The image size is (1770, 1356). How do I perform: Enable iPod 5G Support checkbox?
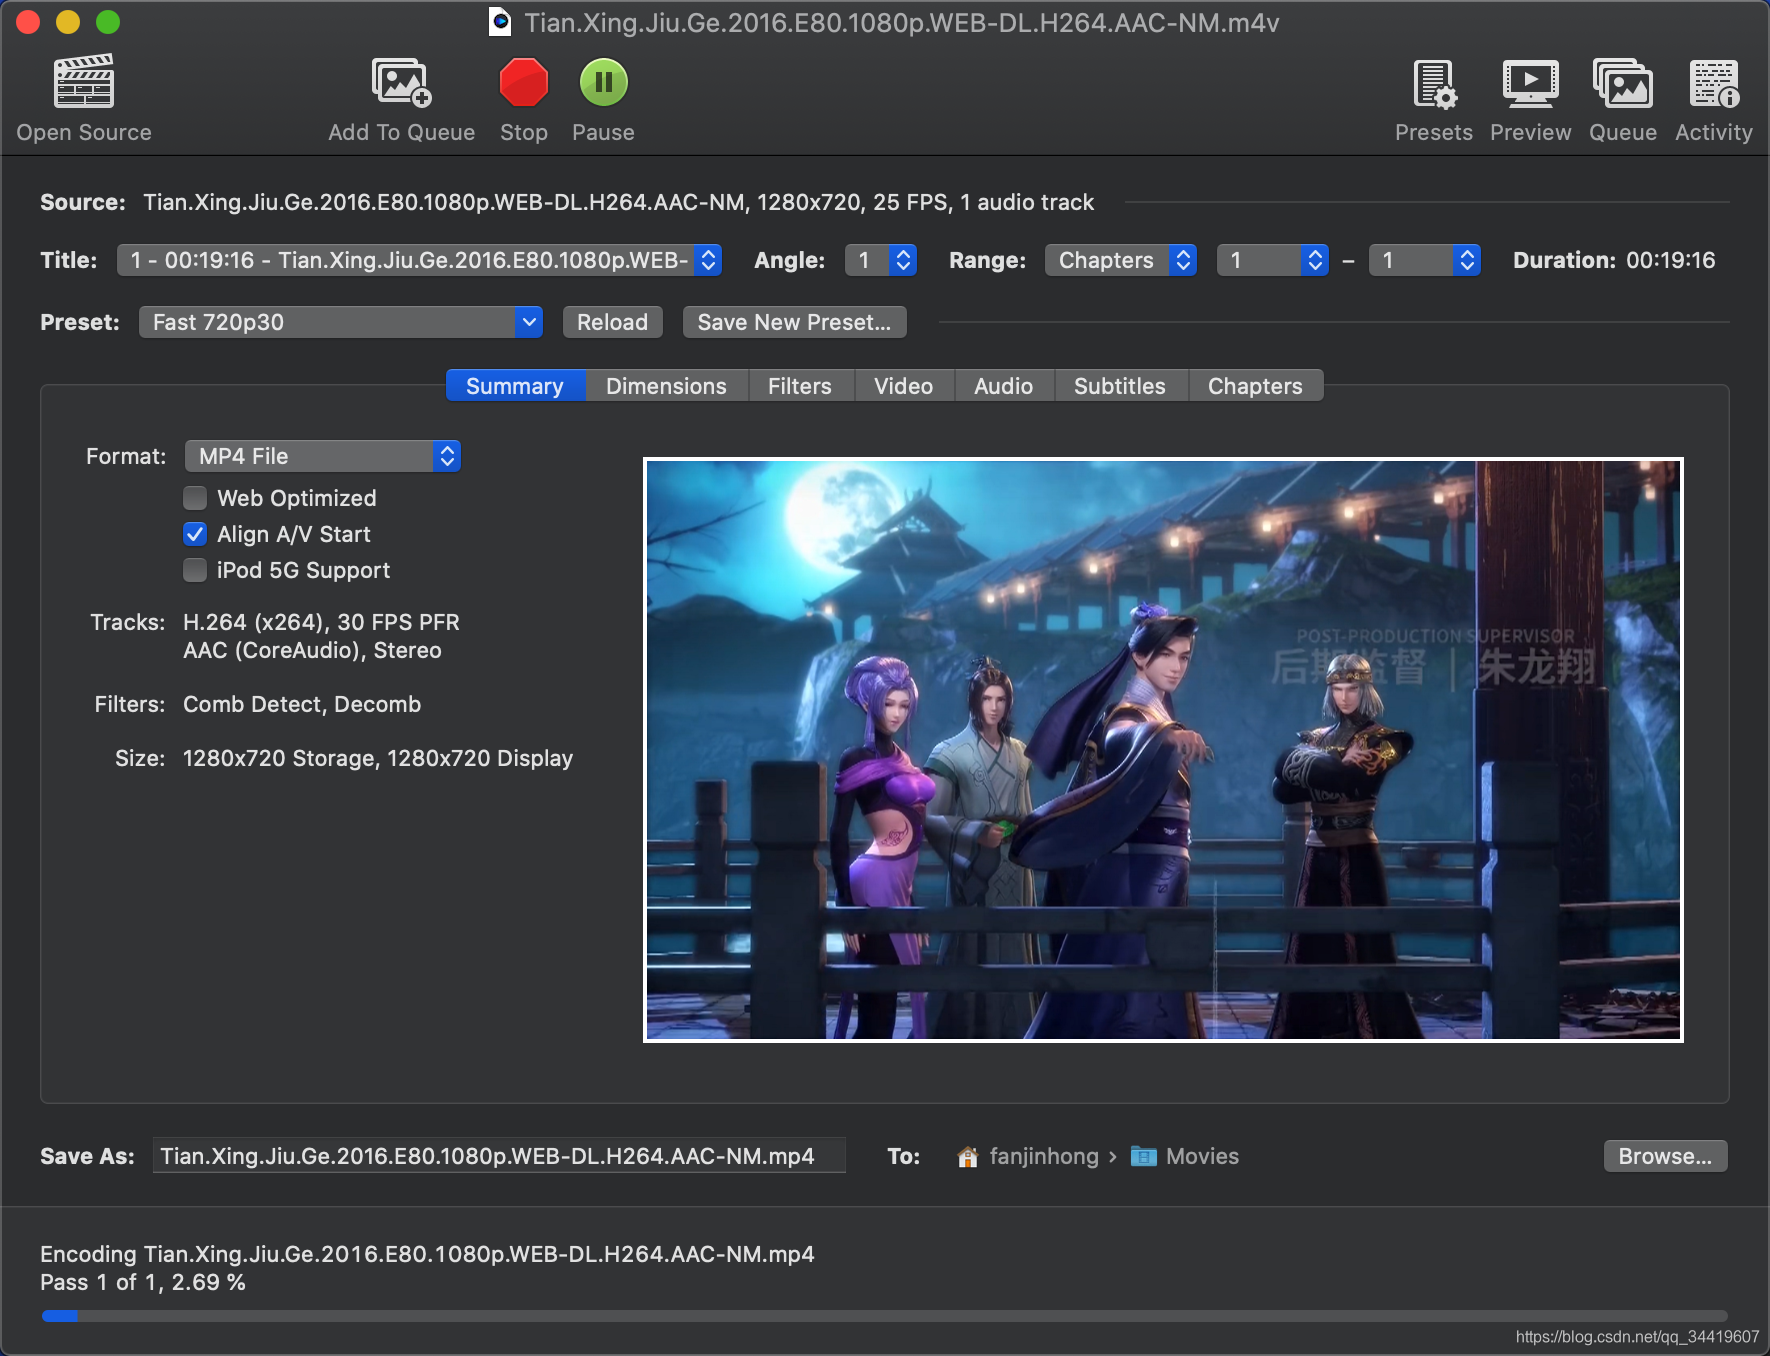[x=195, y=570]
